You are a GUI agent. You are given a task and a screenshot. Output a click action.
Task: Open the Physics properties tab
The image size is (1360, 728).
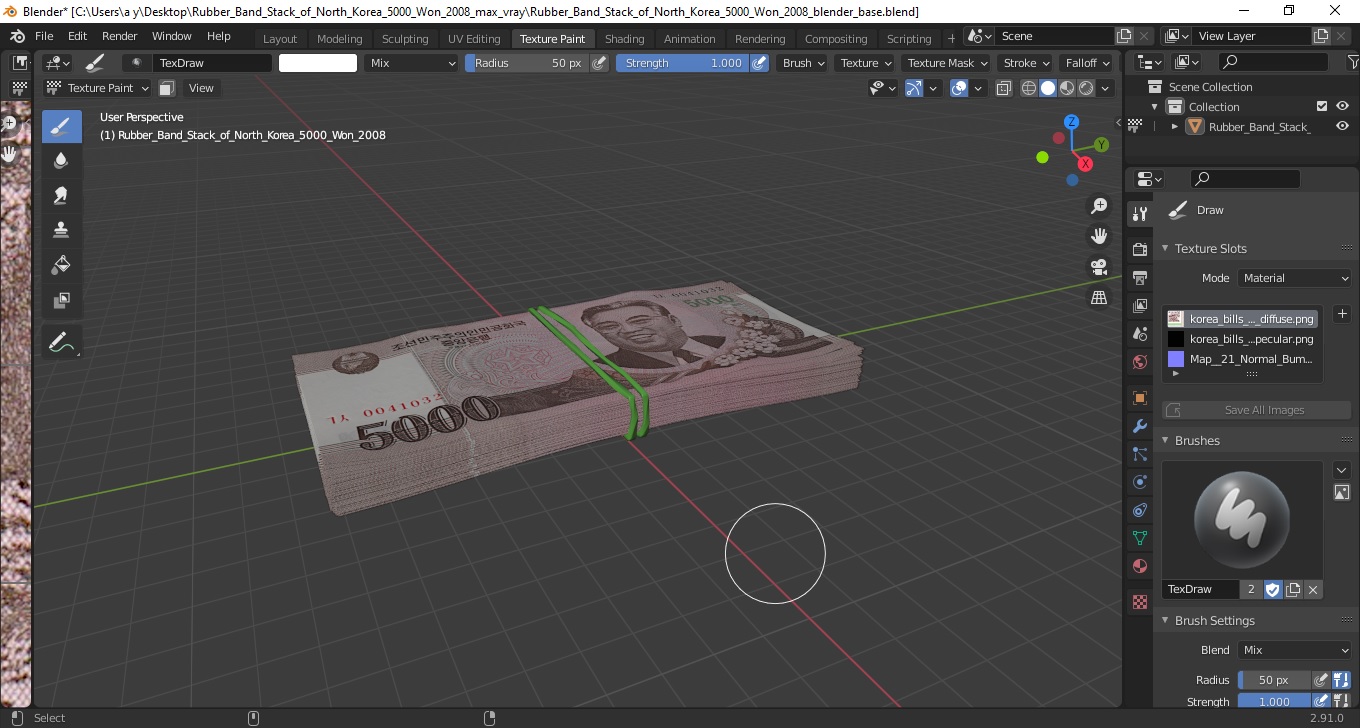pos(1139,482)
